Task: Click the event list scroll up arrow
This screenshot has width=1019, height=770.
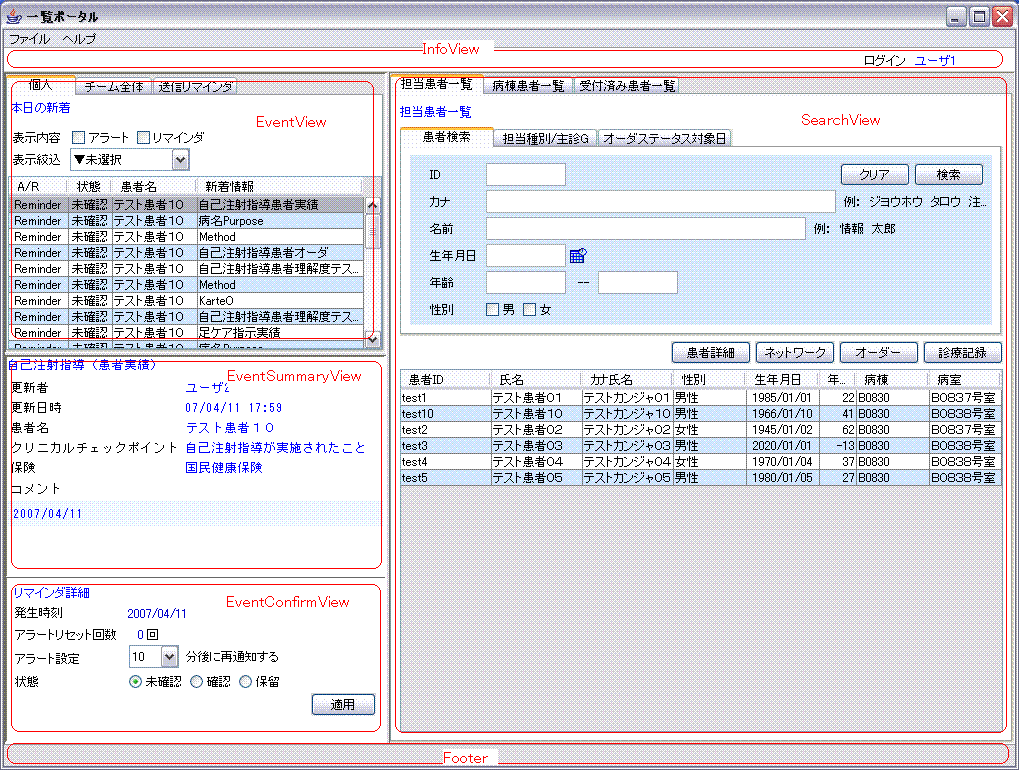Action: [372, 205]
